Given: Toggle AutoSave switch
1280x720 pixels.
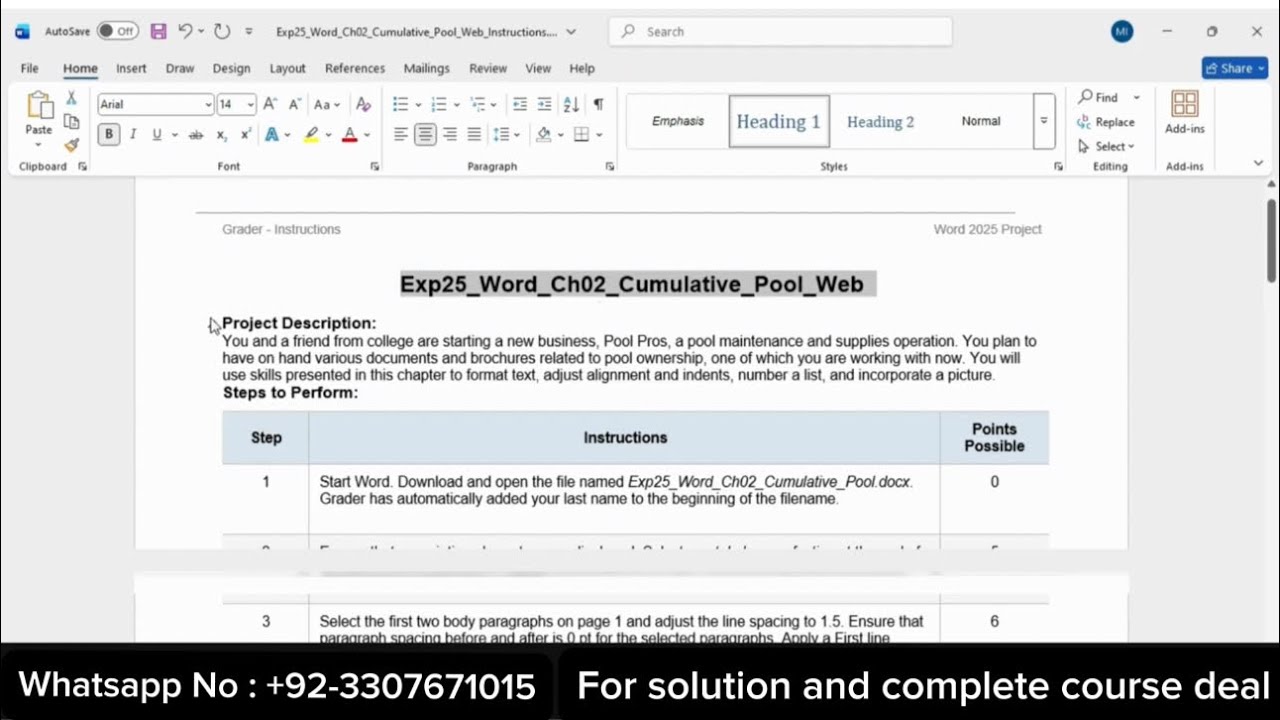Looking at the screenshot, I should pos(118,31).
